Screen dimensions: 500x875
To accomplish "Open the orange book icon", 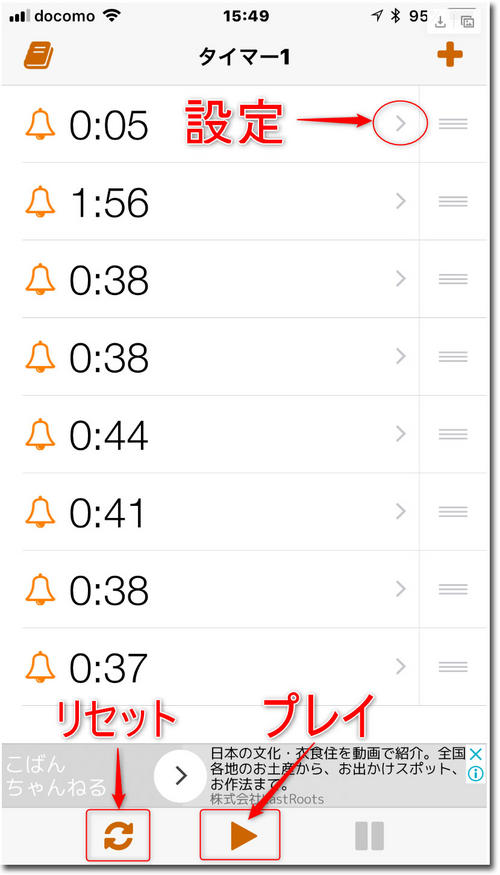I will point(39,56).
